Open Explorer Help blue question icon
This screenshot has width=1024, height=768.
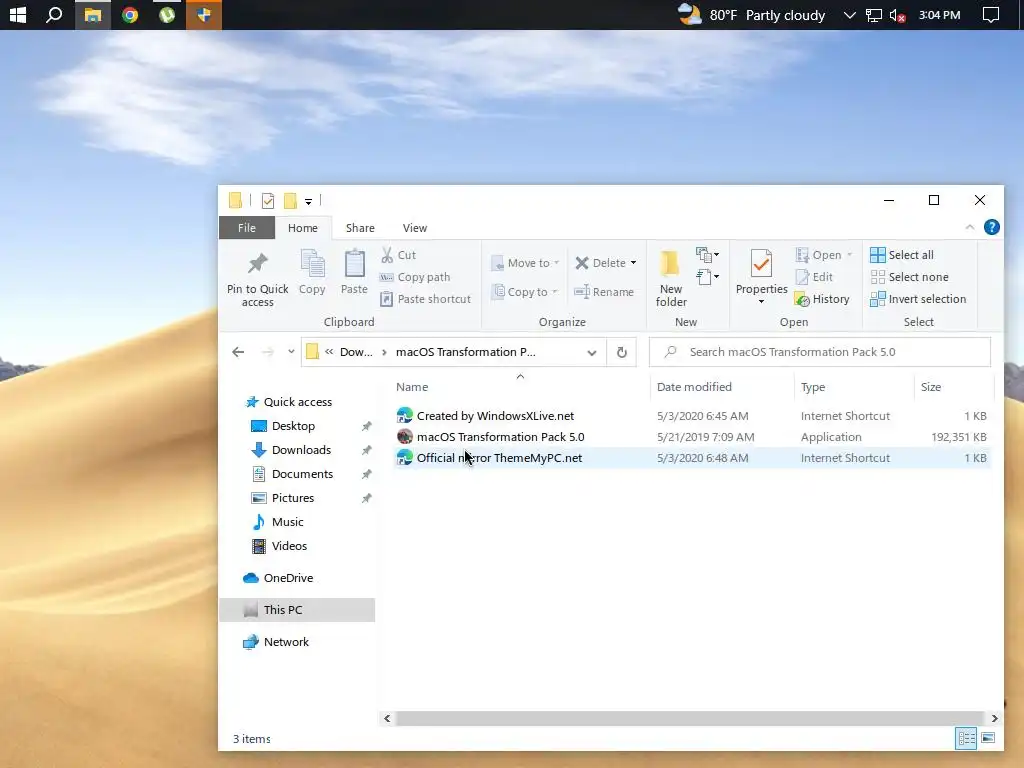pos(991,227)
